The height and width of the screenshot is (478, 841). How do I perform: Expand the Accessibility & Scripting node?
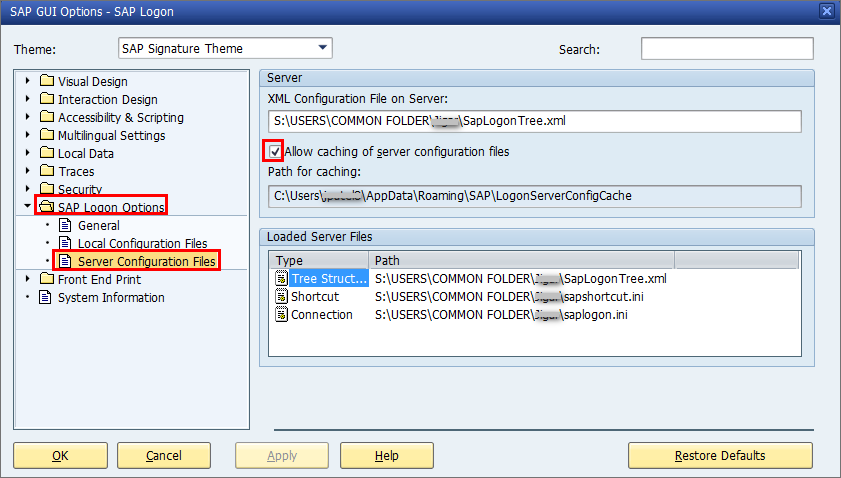click(27, 117)
